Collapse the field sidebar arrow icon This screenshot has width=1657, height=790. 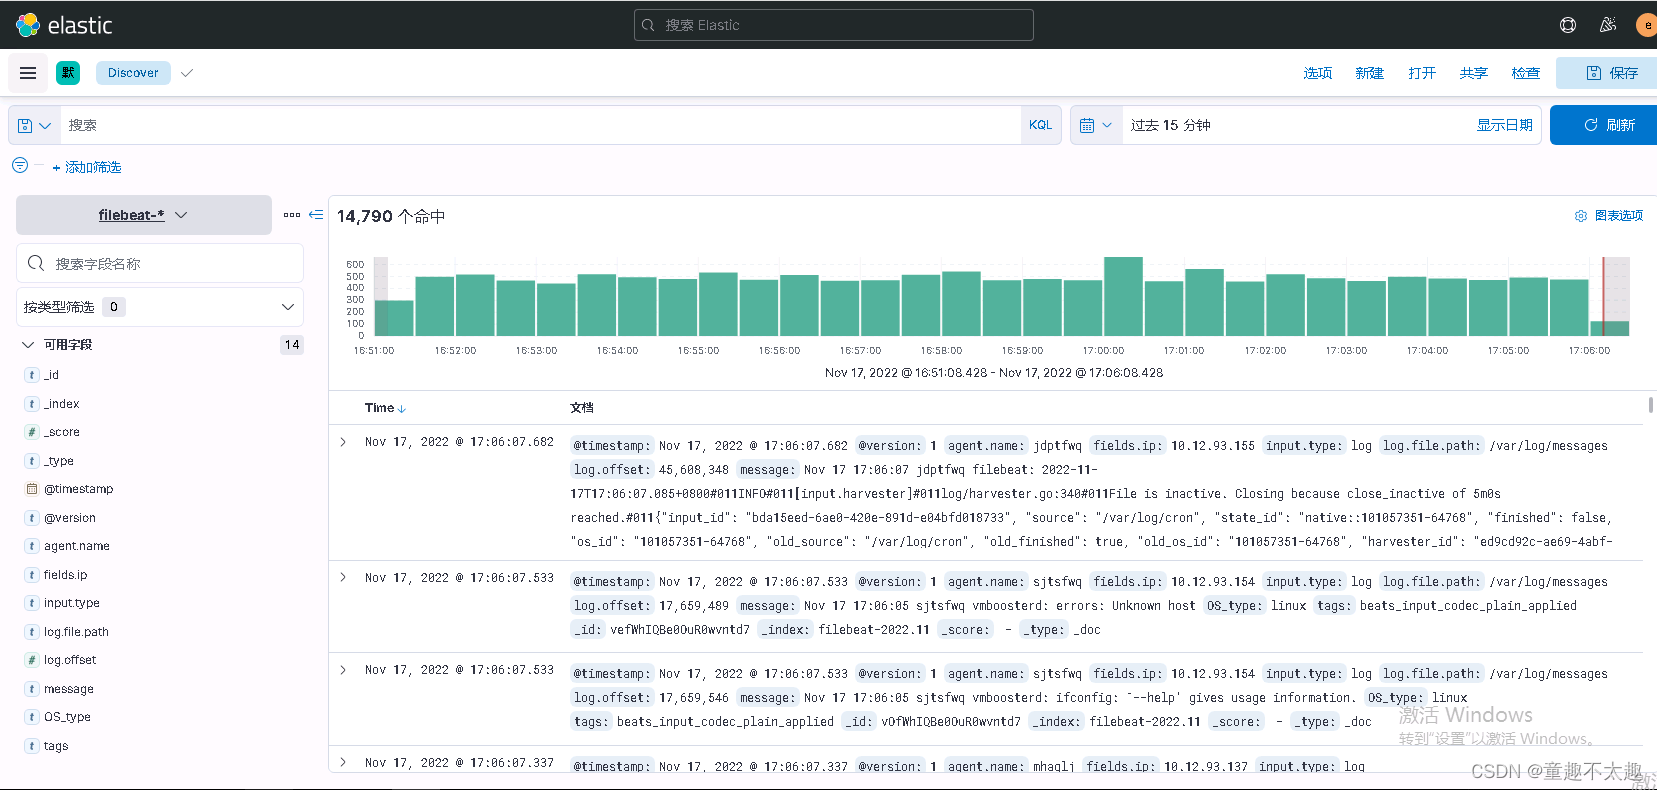[316, 215]
